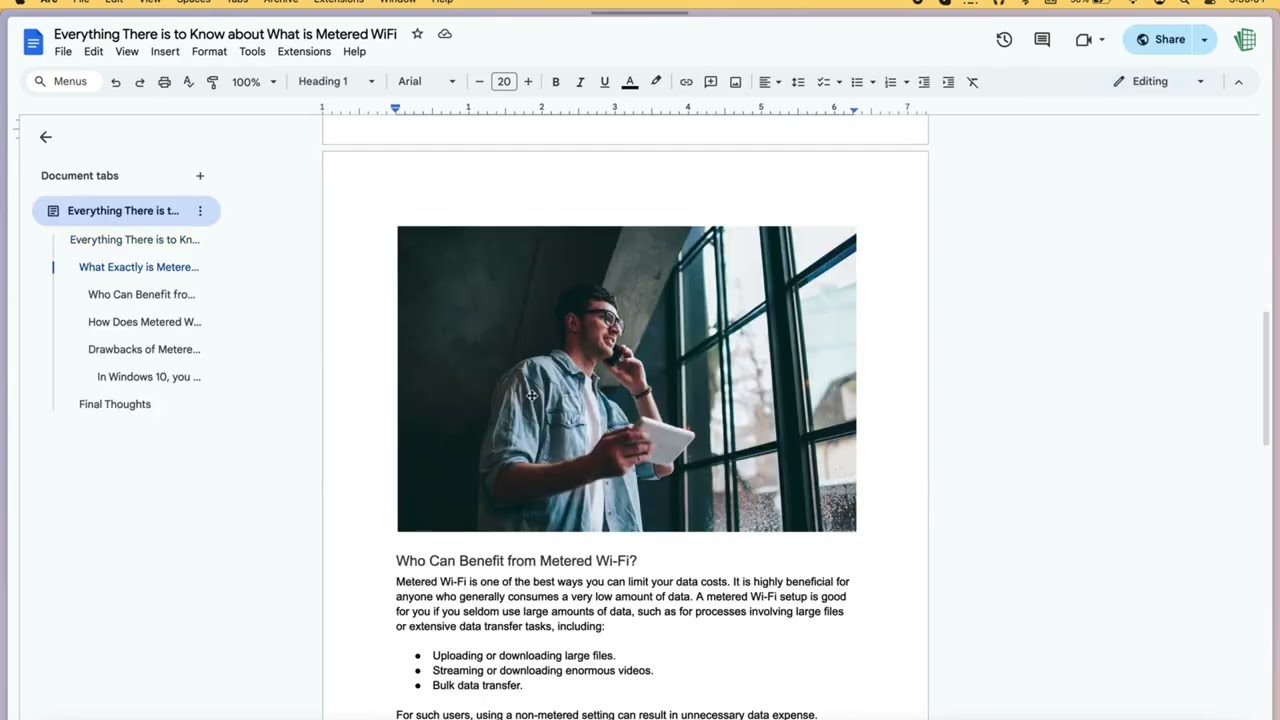1280x720 pixels.
Task: Open the Edit menu
Action: point(93,52)
